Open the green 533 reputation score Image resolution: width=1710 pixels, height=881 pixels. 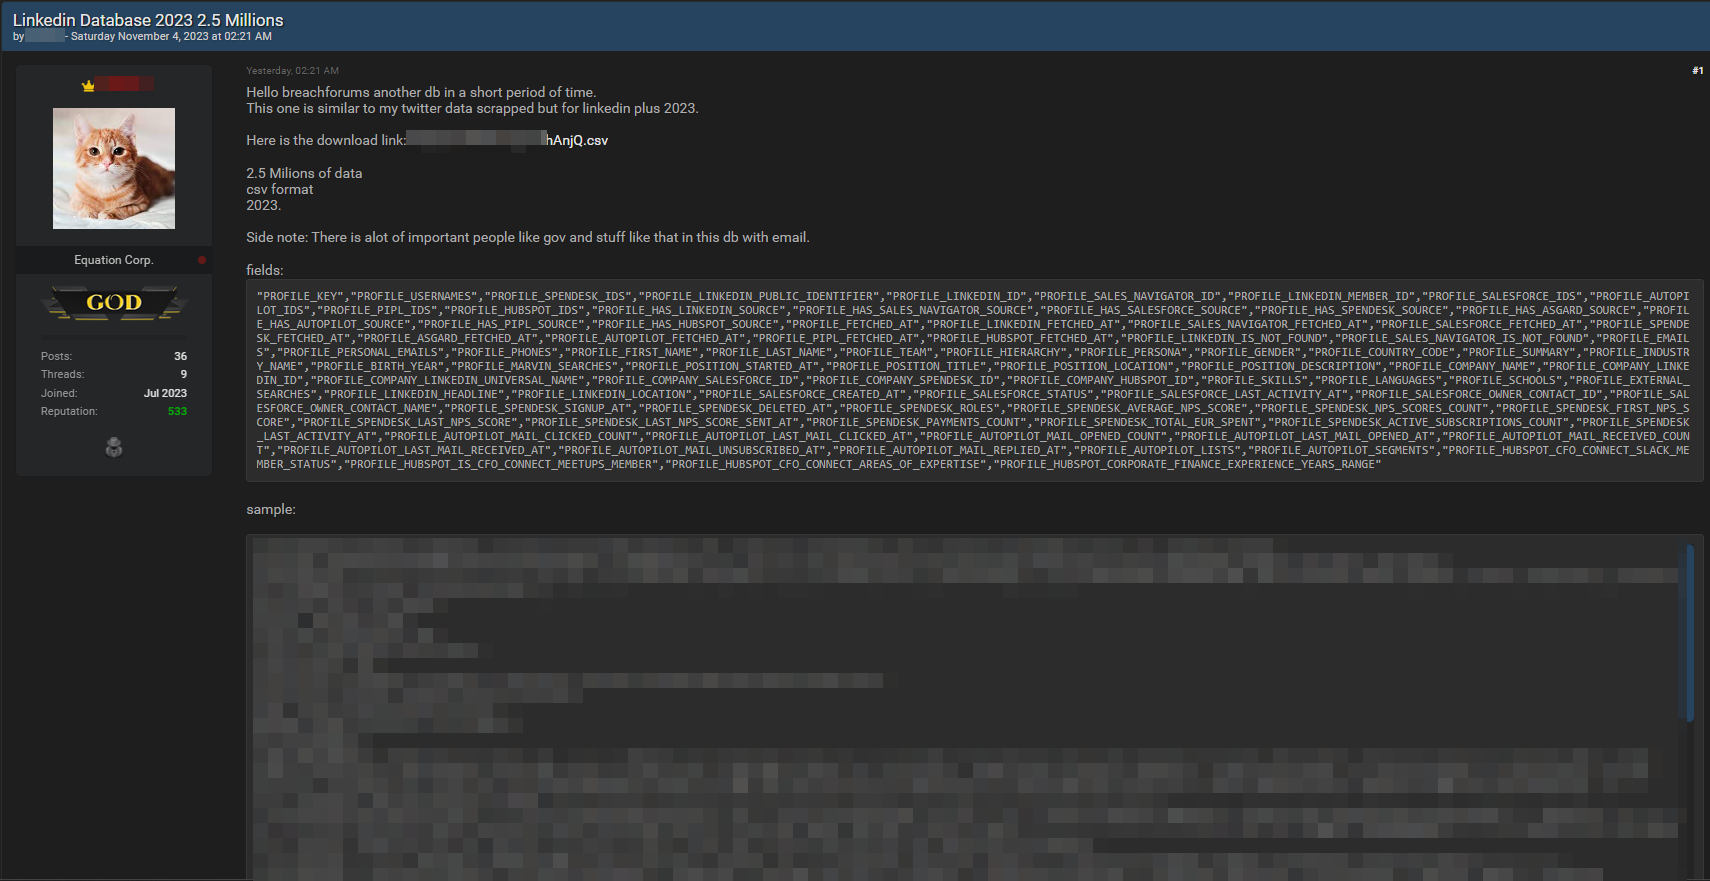coord(177,411)
